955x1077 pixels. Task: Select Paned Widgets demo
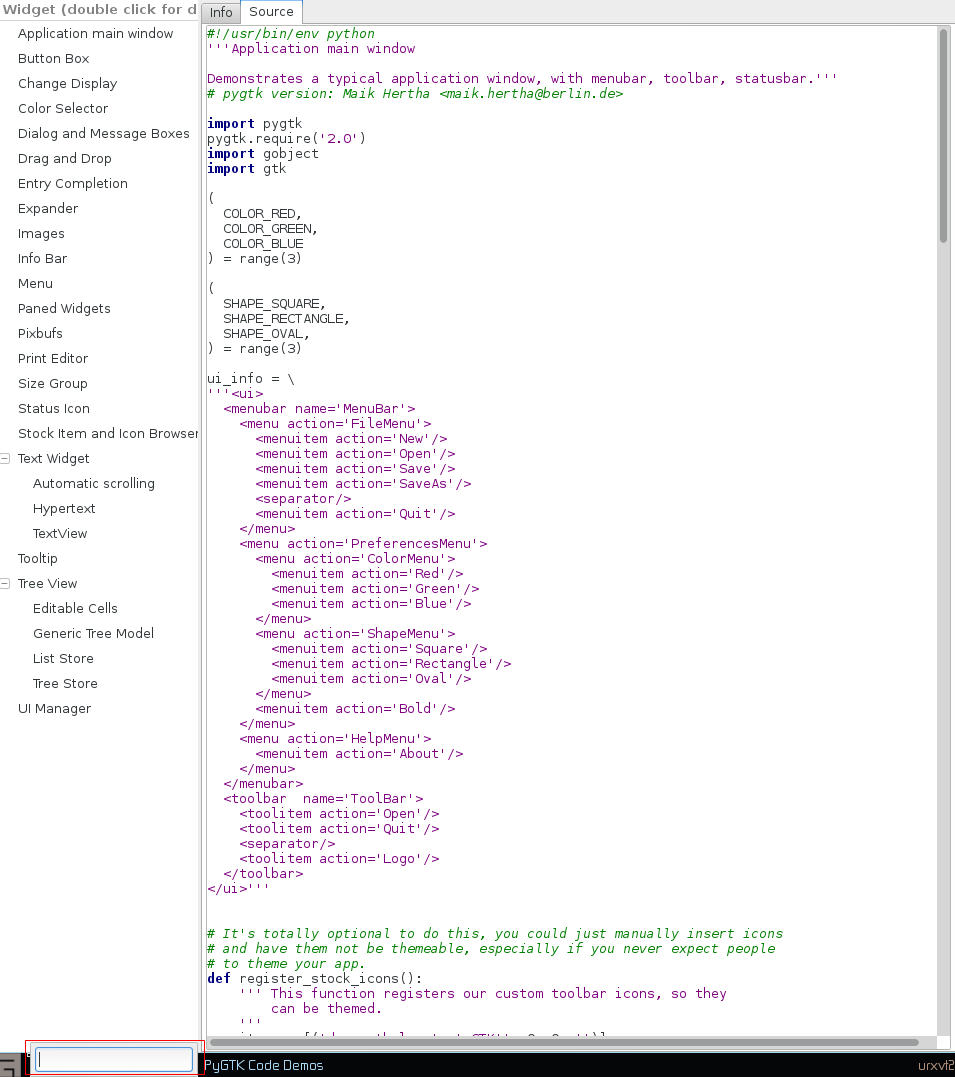[x=64, y=308]
